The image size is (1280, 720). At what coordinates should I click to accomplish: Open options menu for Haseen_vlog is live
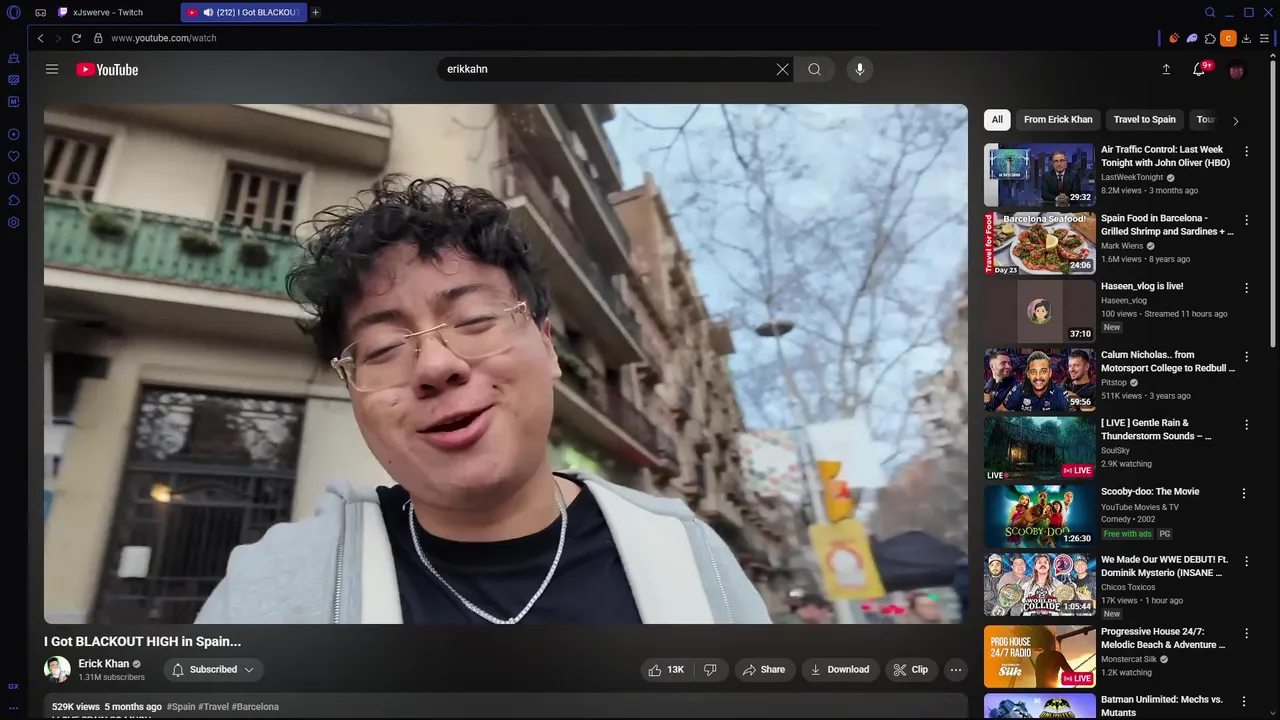(x=1246, y=287)
